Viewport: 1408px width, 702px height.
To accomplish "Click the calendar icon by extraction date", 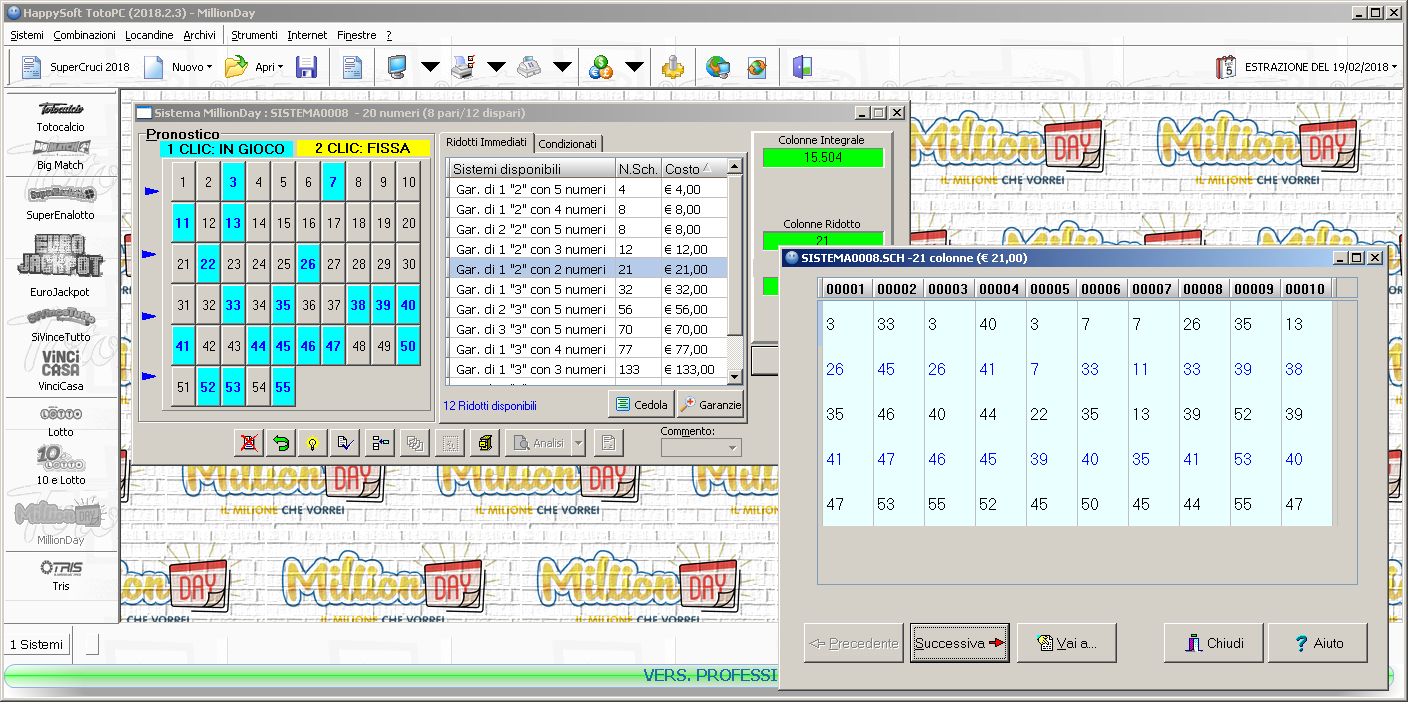I will 1225,67.
